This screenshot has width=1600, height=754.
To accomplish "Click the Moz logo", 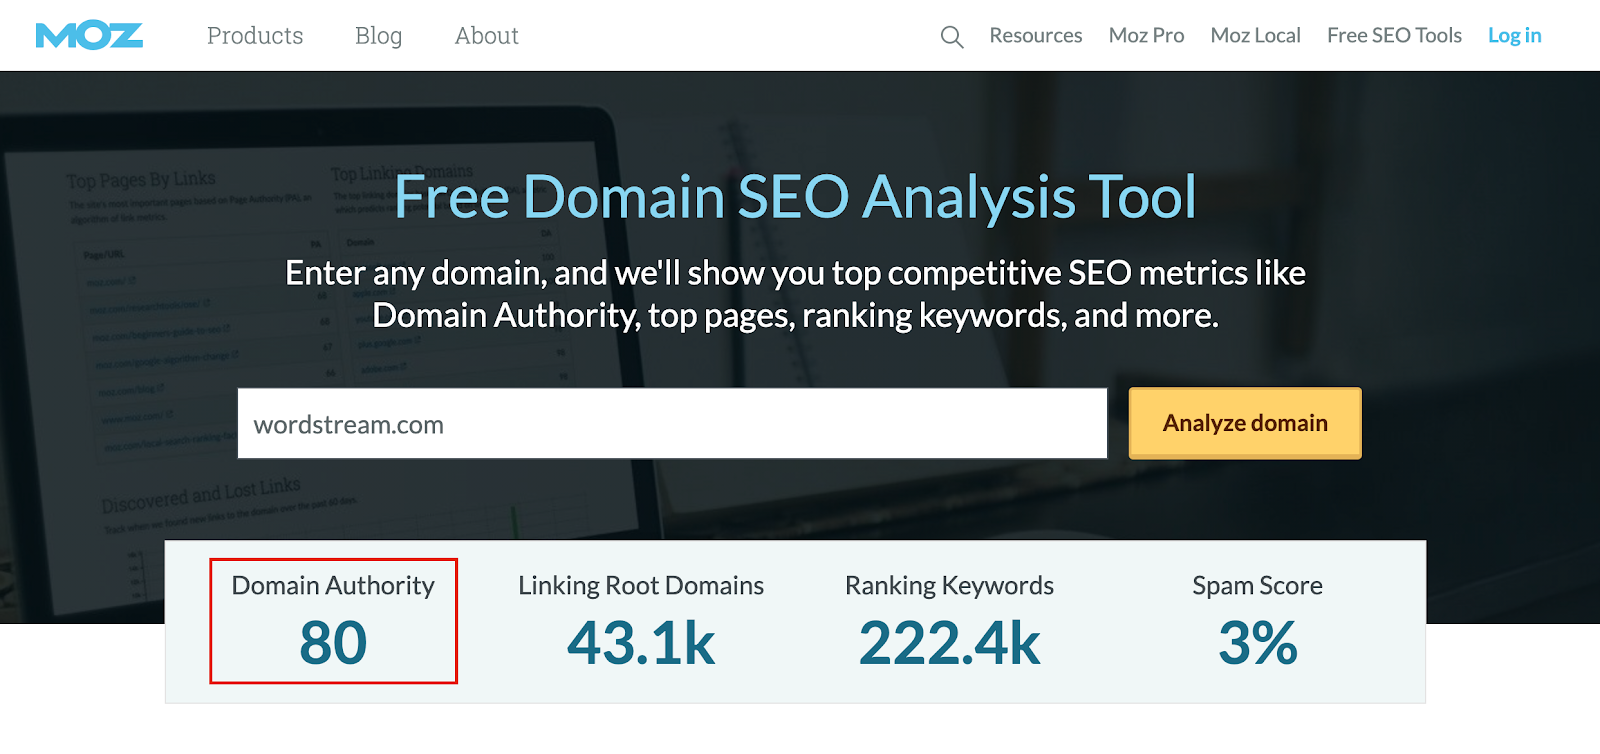I will (89, 36).
